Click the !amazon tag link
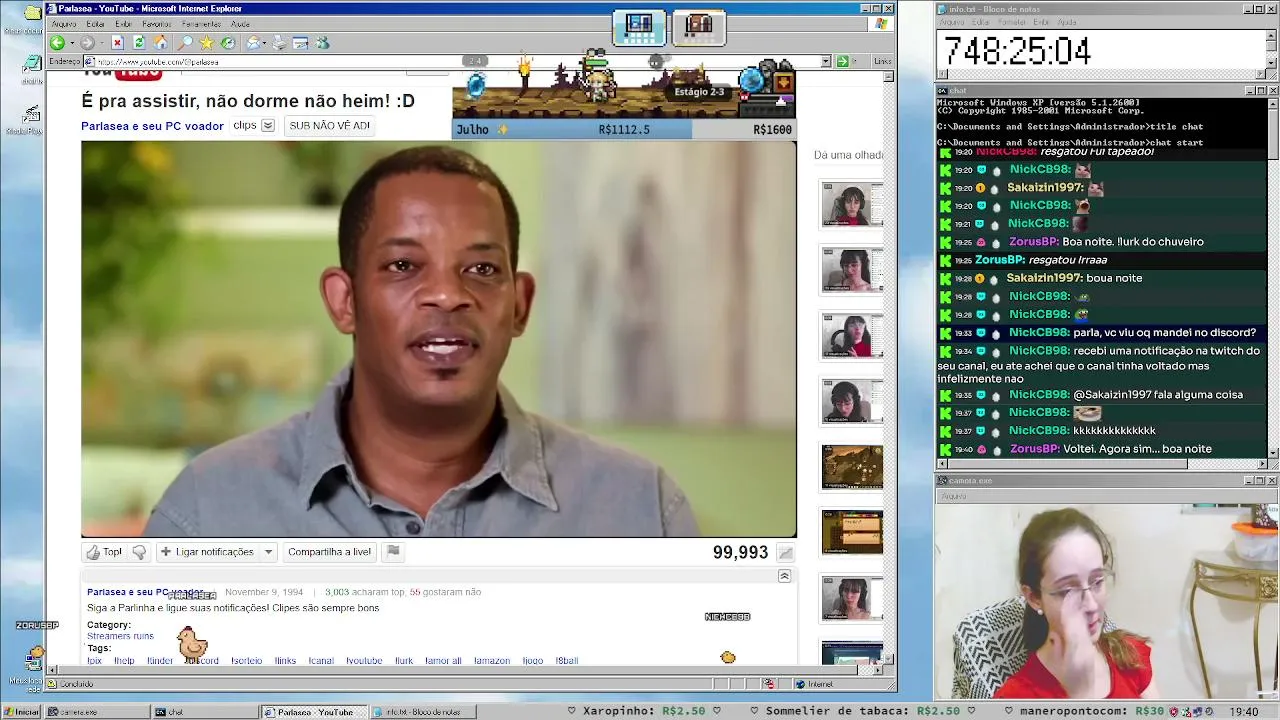The image size is (1280, 720). [x=491, y=661]
